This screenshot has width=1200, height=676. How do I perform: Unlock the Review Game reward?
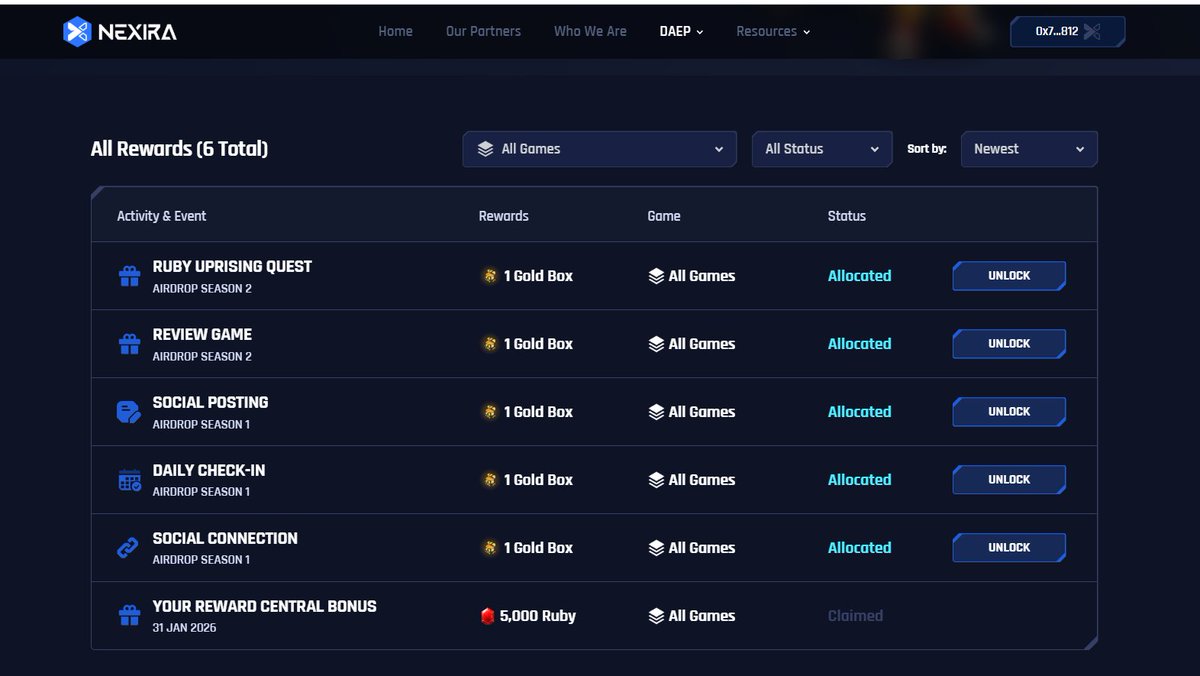(1009, 344)
